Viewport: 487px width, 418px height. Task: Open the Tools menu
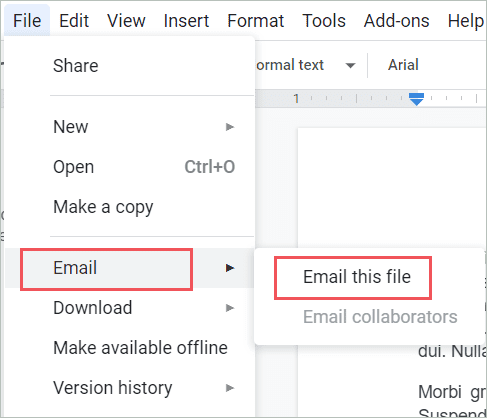click(324, 21)
